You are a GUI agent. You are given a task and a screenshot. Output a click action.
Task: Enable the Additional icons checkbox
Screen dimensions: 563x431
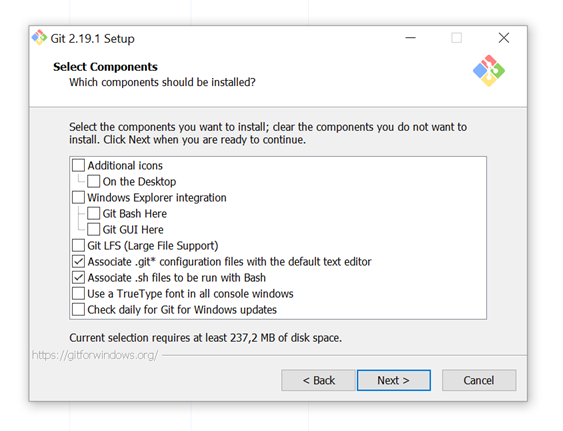click(78, 166)
